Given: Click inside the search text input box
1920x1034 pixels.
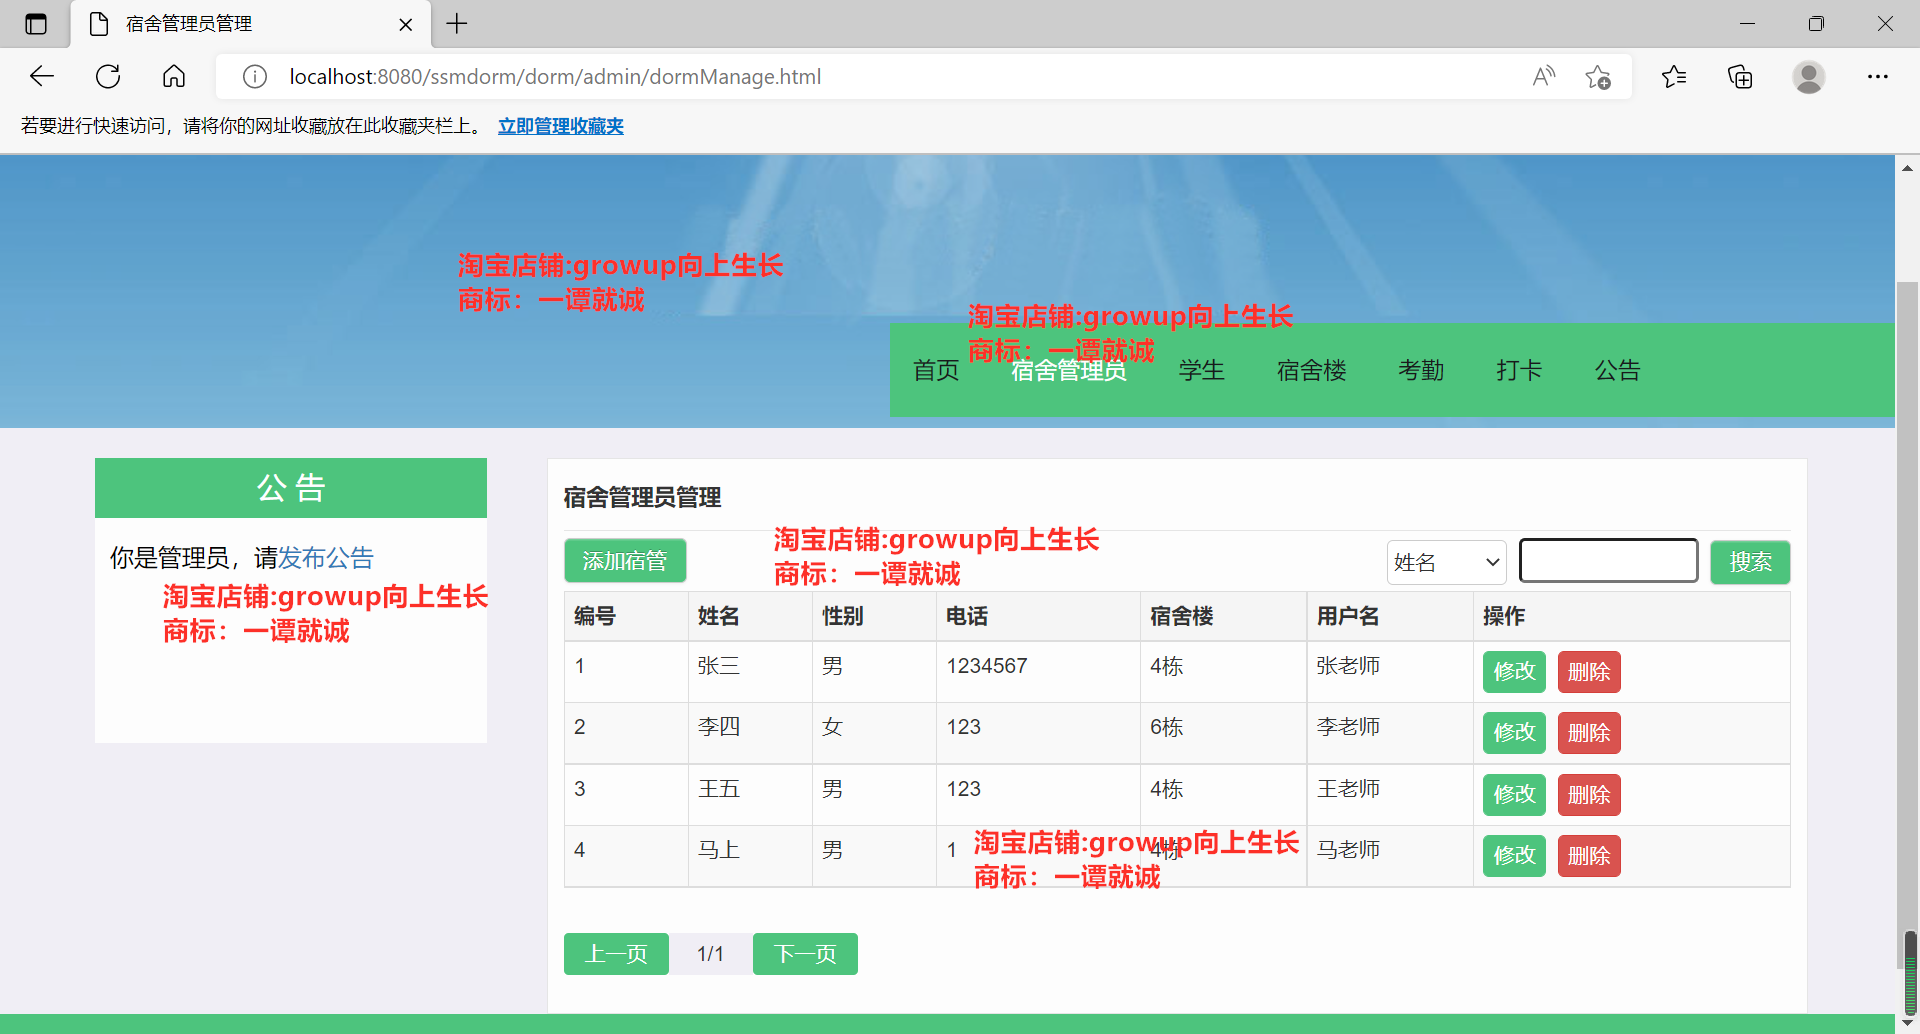Looking at the screenshot, I should point(1607,560).
